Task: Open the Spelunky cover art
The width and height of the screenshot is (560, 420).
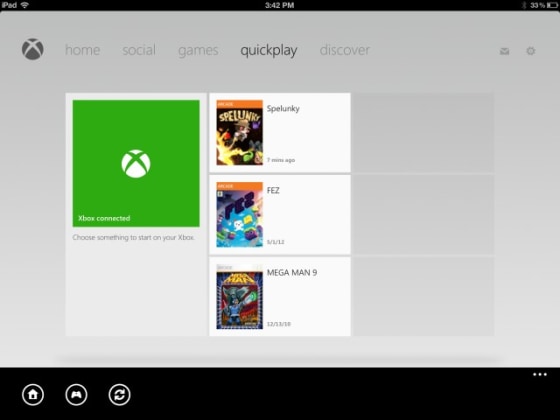Action: point(239,132)
